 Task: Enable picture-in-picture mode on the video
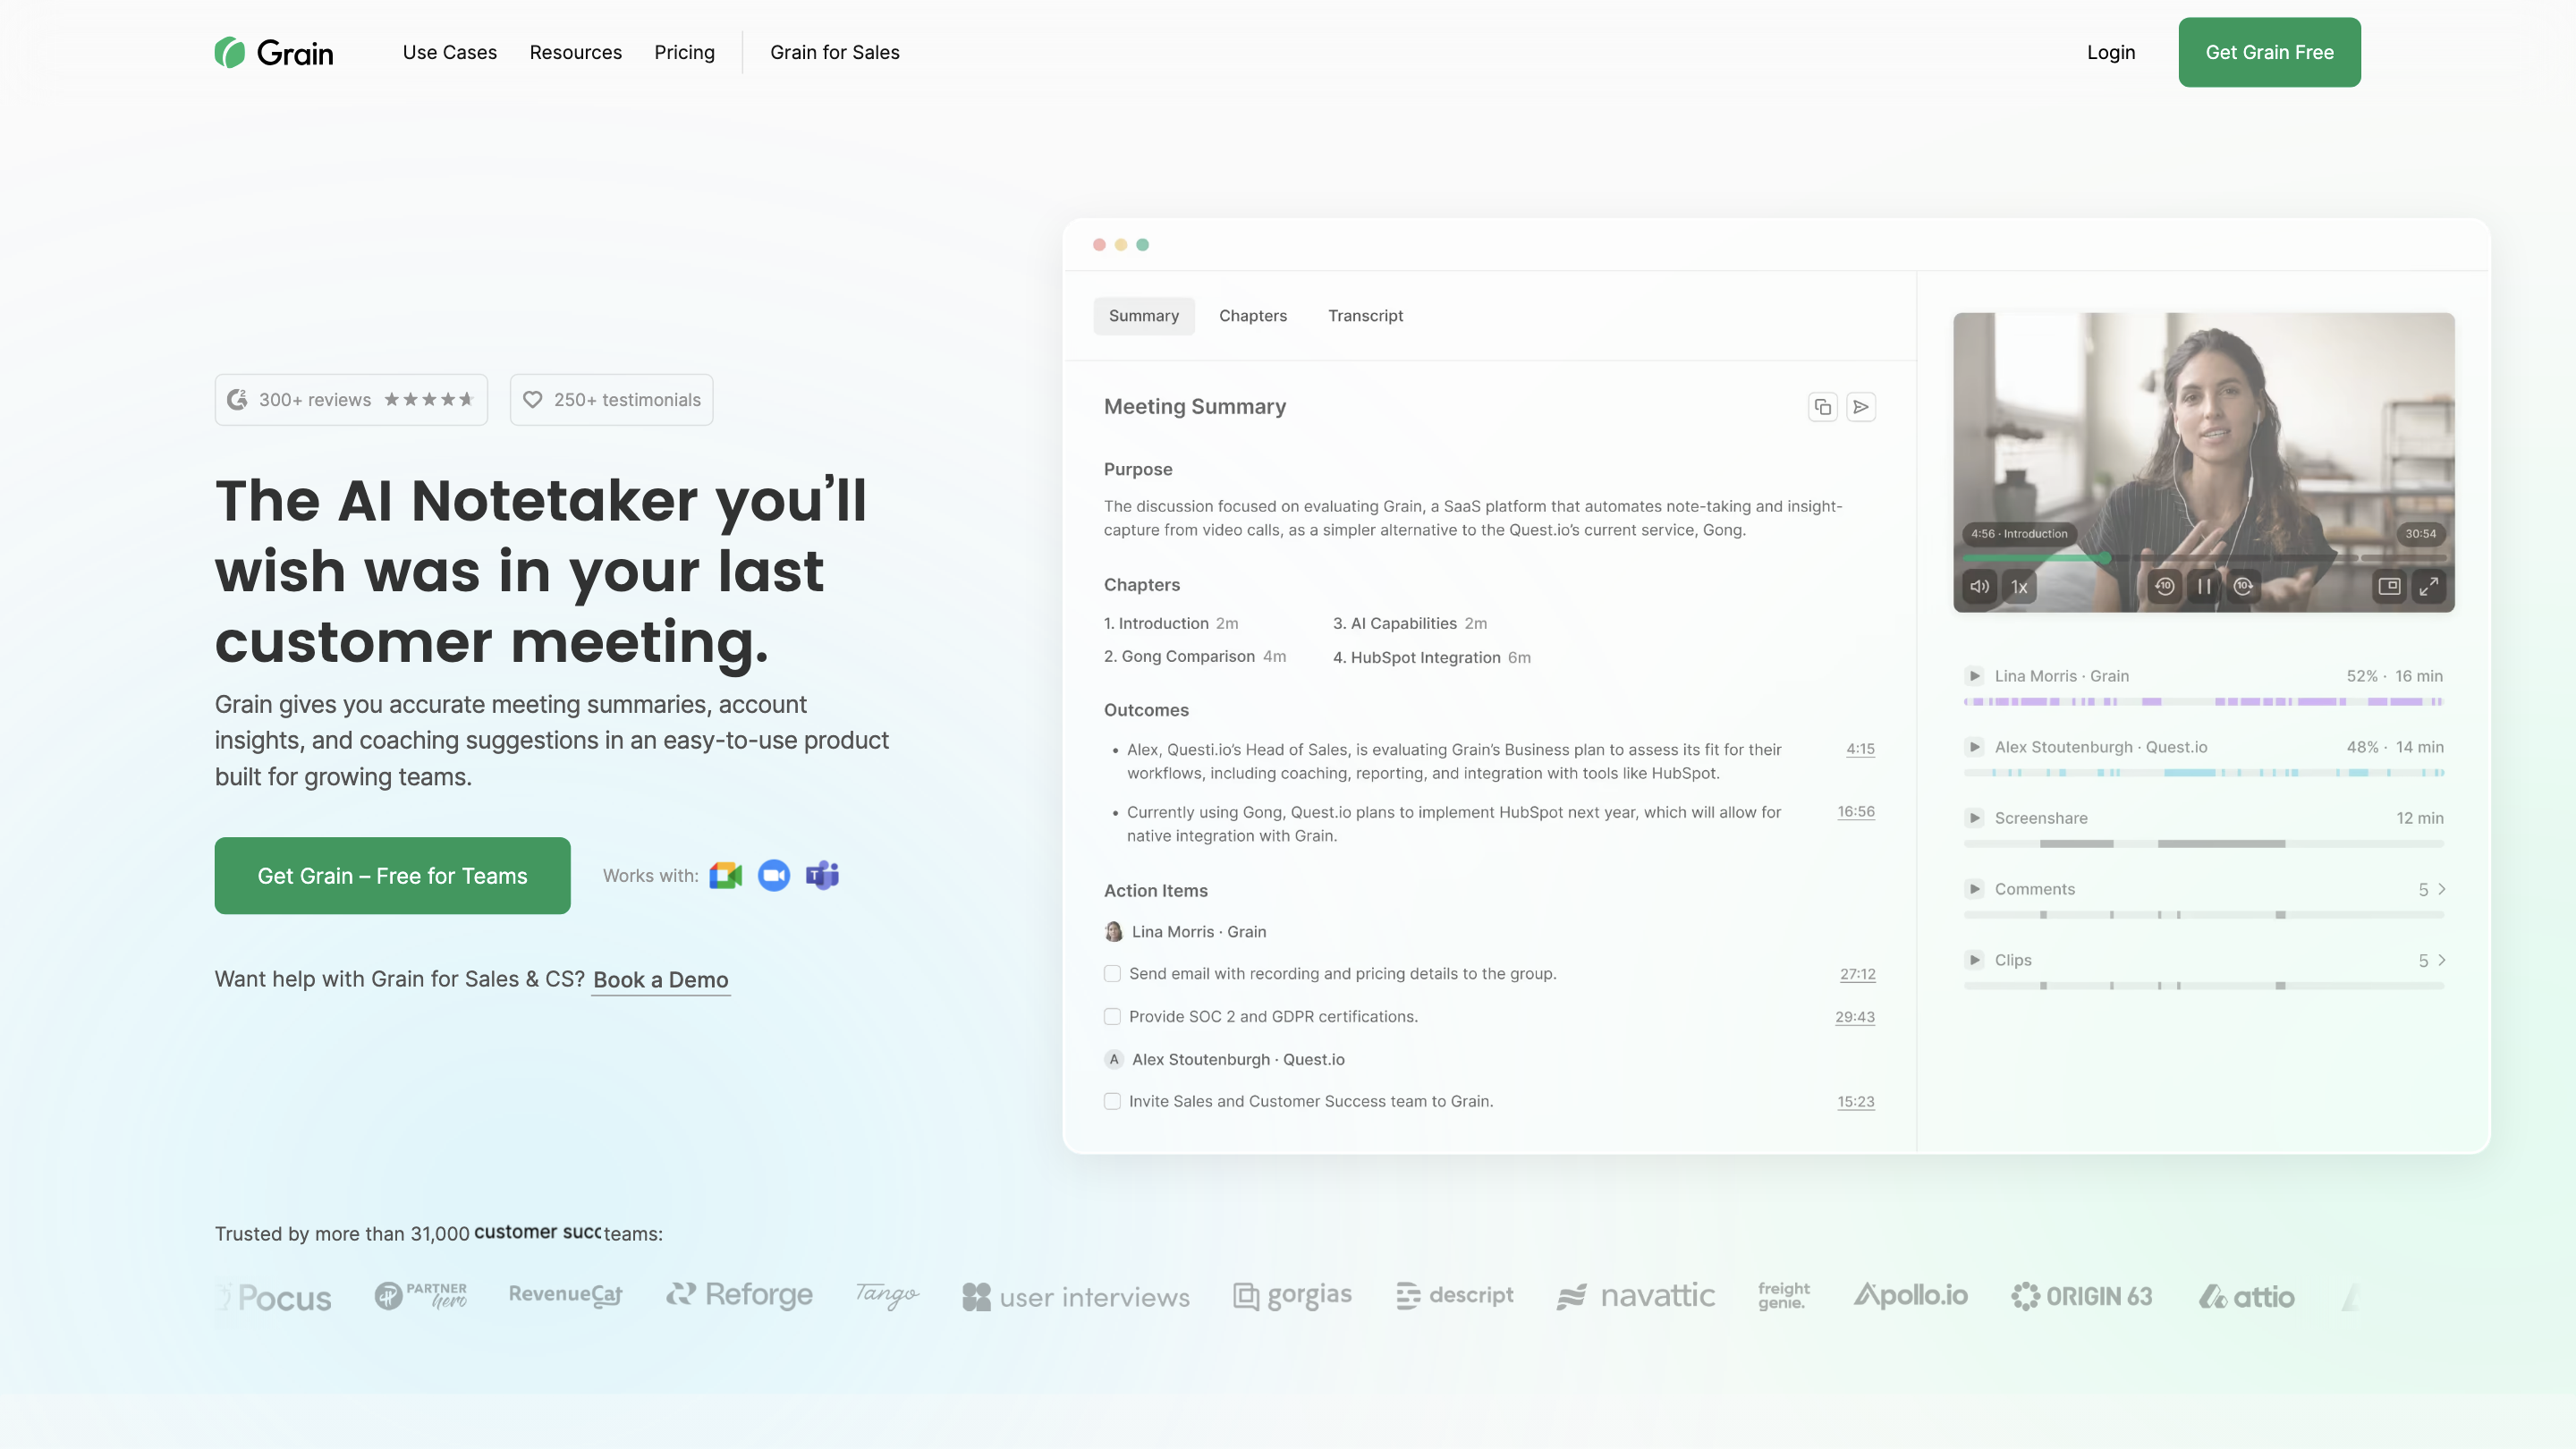pos(2389,587)
